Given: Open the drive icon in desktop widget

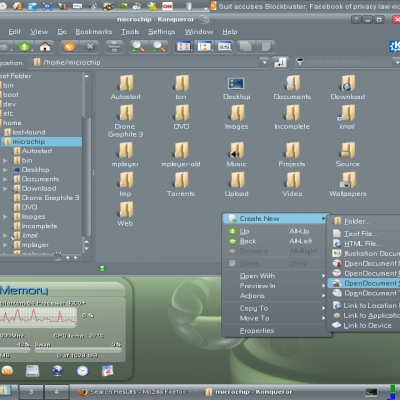Looking at the screenshot, I should point(32,371).
